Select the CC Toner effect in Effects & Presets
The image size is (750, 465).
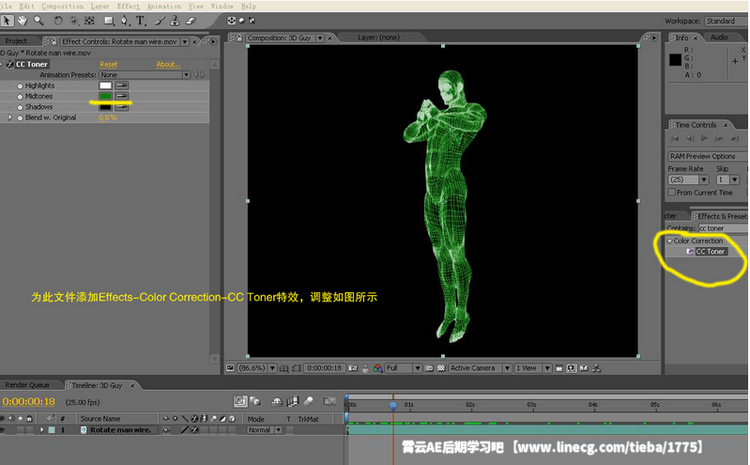click(710, 252)
